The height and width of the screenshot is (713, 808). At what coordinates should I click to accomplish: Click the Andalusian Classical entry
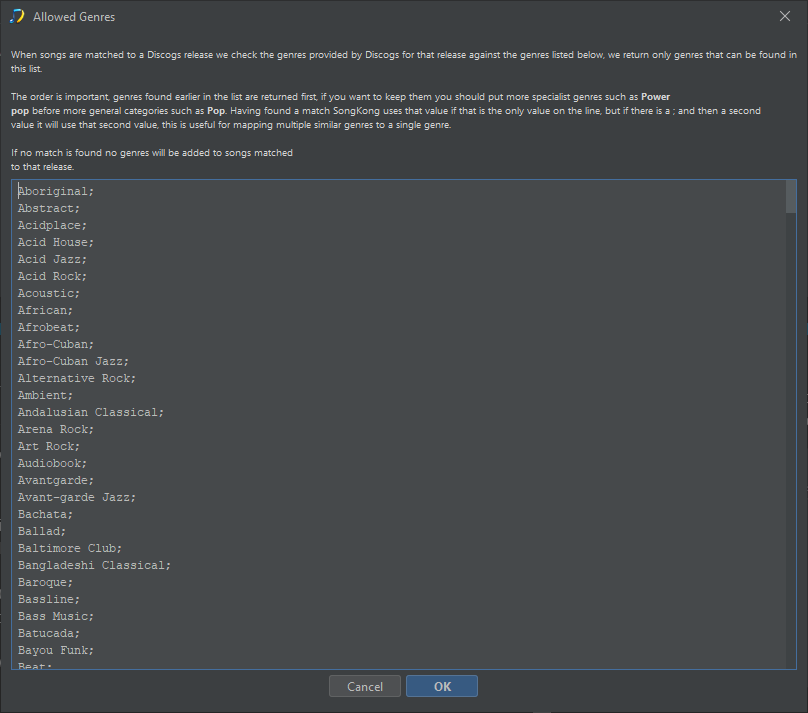click(91, 412)
